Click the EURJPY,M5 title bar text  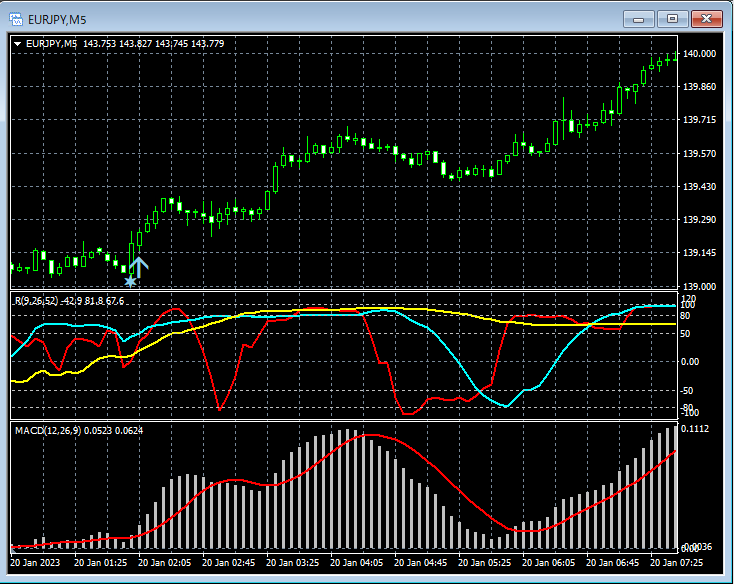55,18
